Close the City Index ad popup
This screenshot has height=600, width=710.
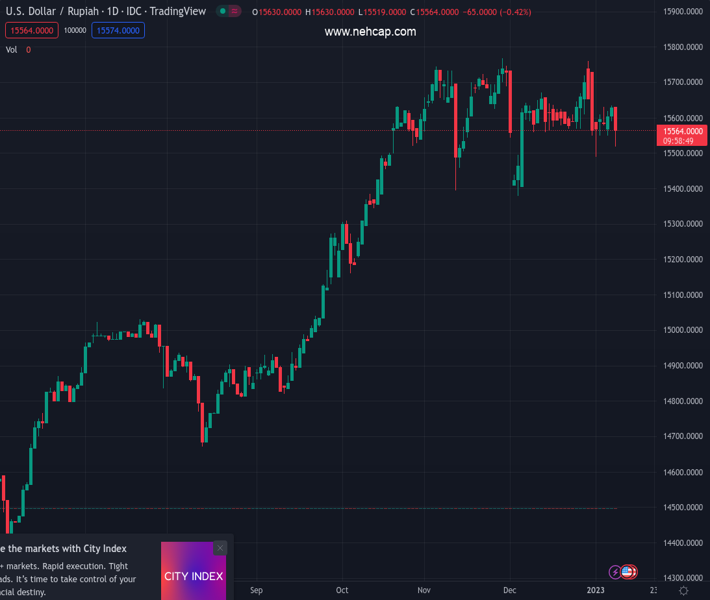point(220,547)
